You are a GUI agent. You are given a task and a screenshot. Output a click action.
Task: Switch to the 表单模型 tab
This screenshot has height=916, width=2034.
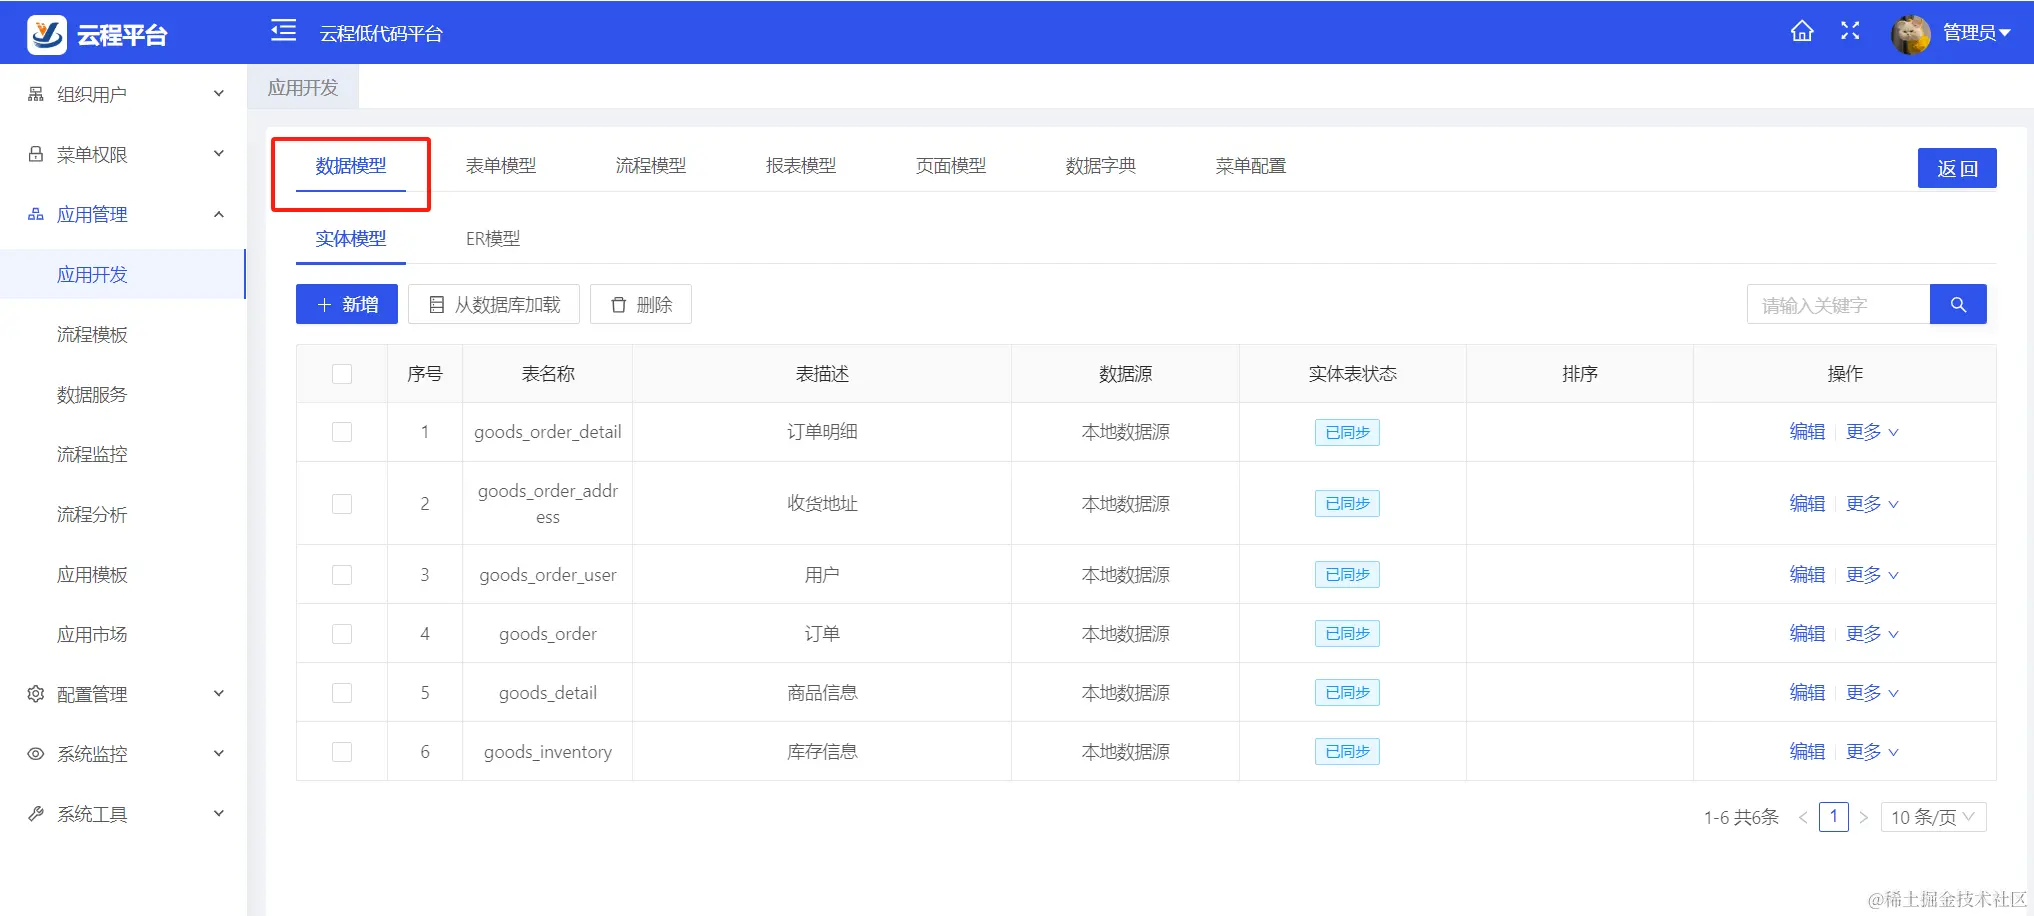click(501, 166)
